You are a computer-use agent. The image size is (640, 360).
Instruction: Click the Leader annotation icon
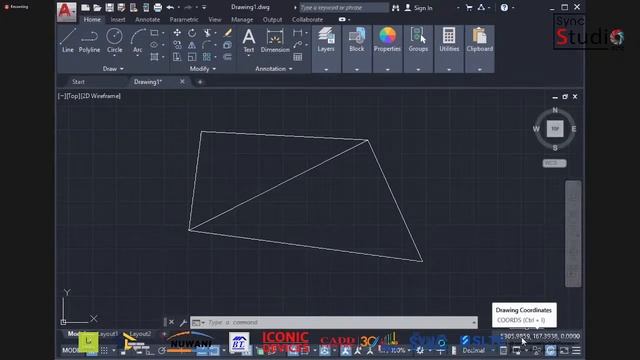click(x=298, y=45)
